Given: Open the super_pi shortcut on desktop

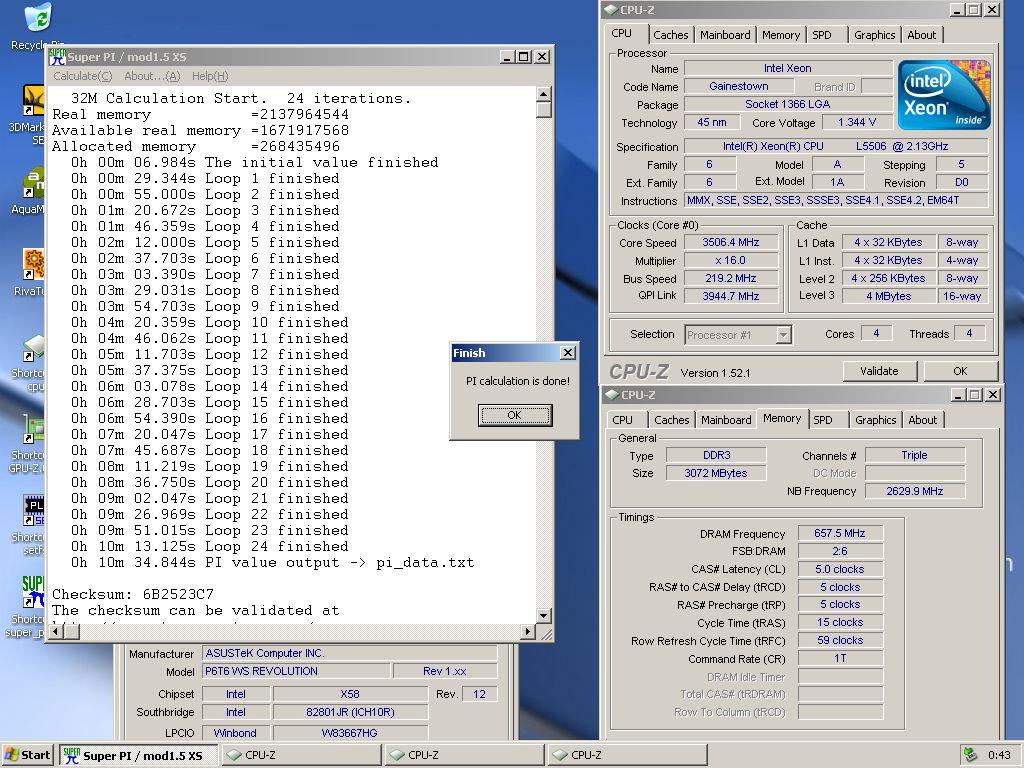Looking at the screenshot, I should point(33,592).
